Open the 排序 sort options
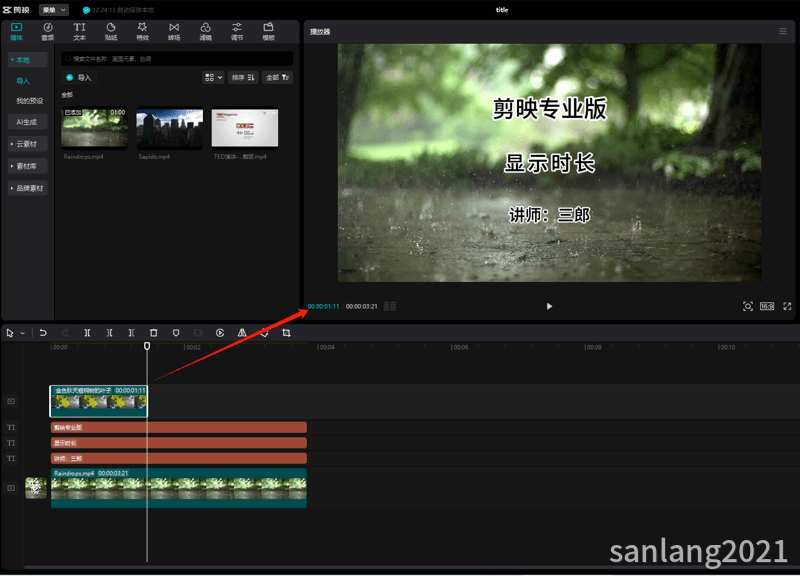800x576 pixels. [243, 78]
